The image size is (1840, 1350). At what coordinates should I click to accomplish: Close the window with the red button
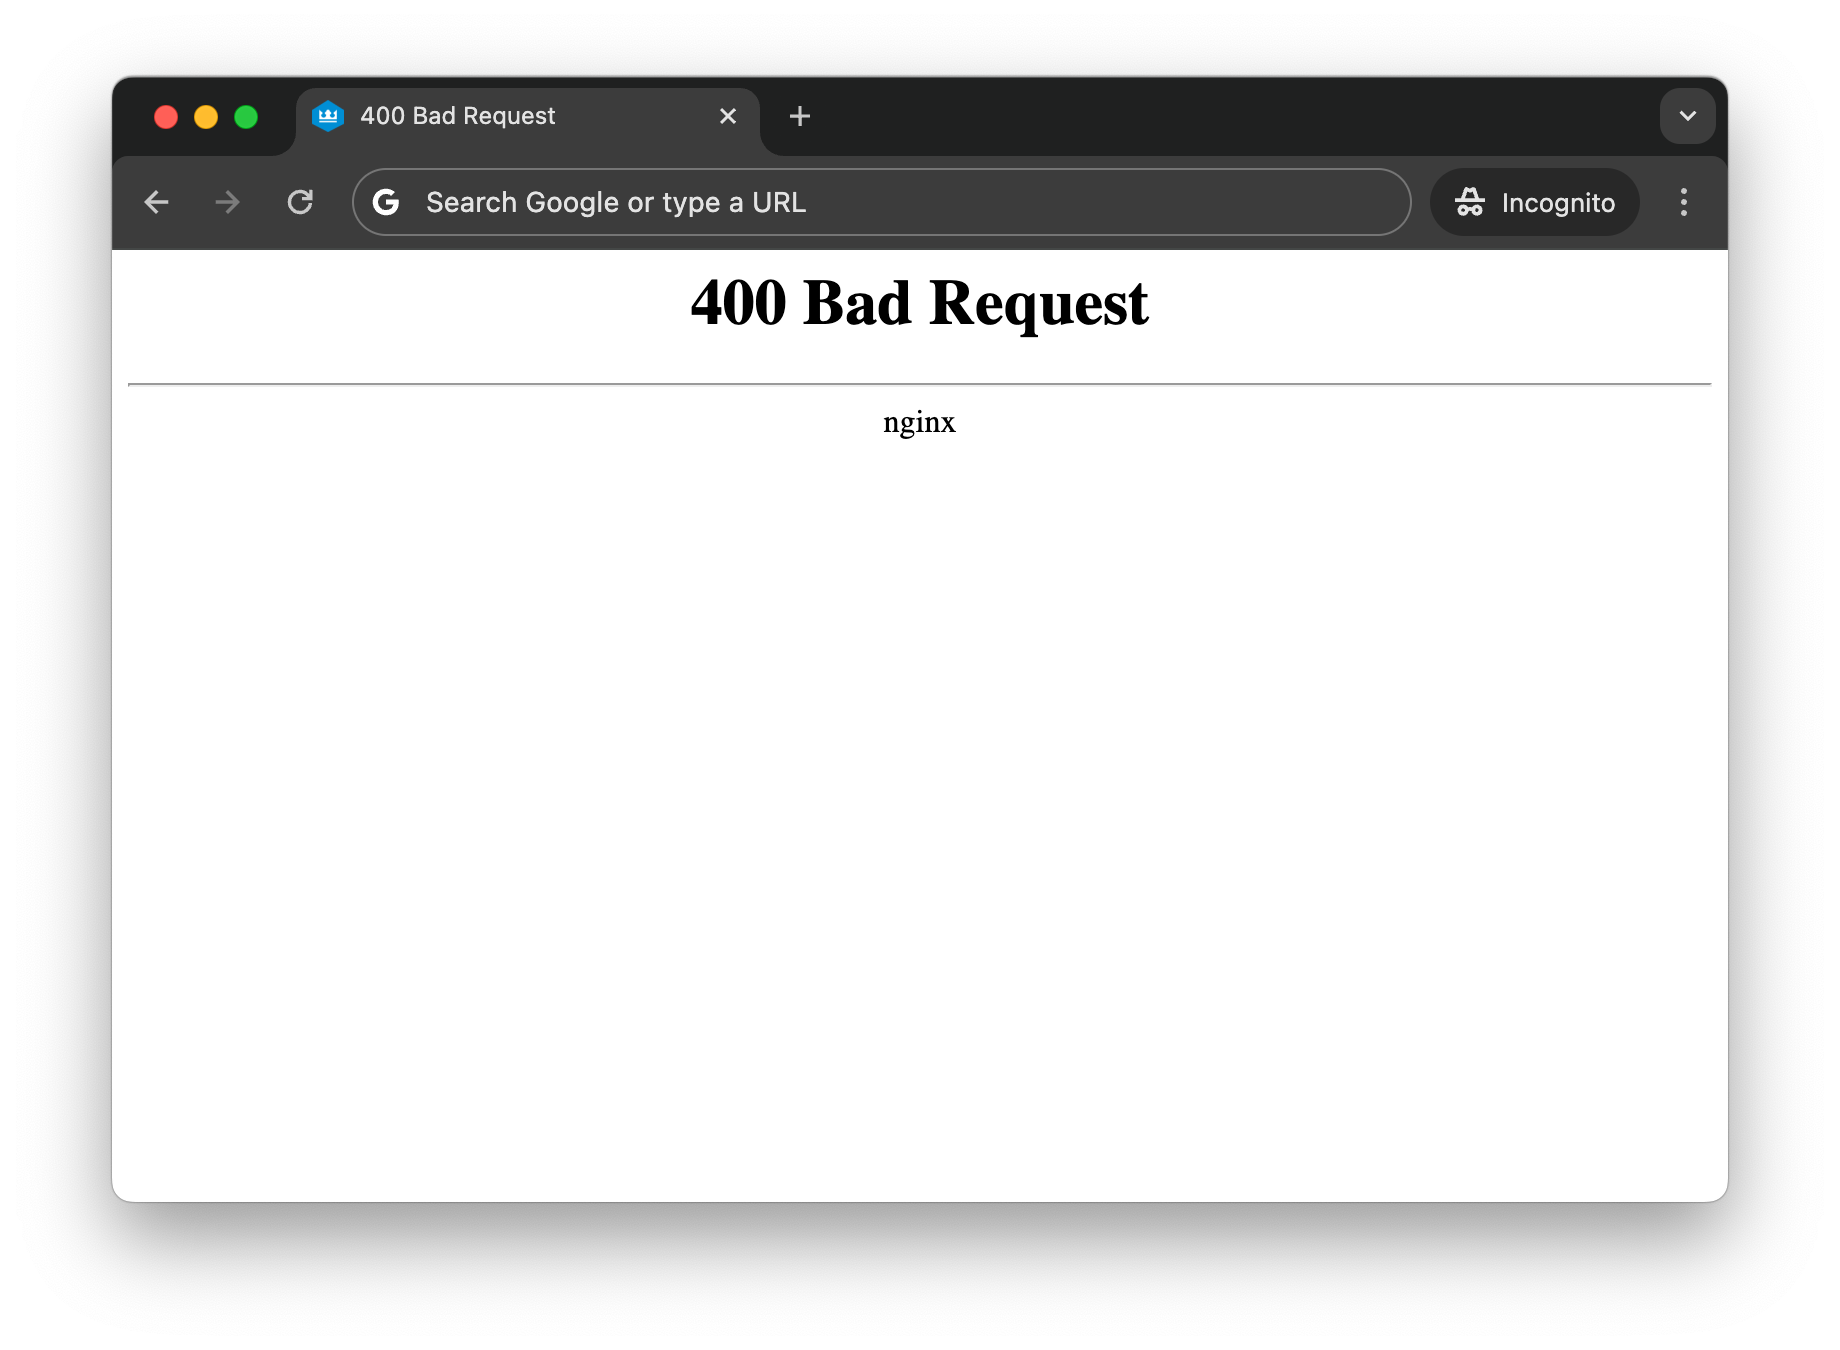pyautogui.click(x=166, y=117)
